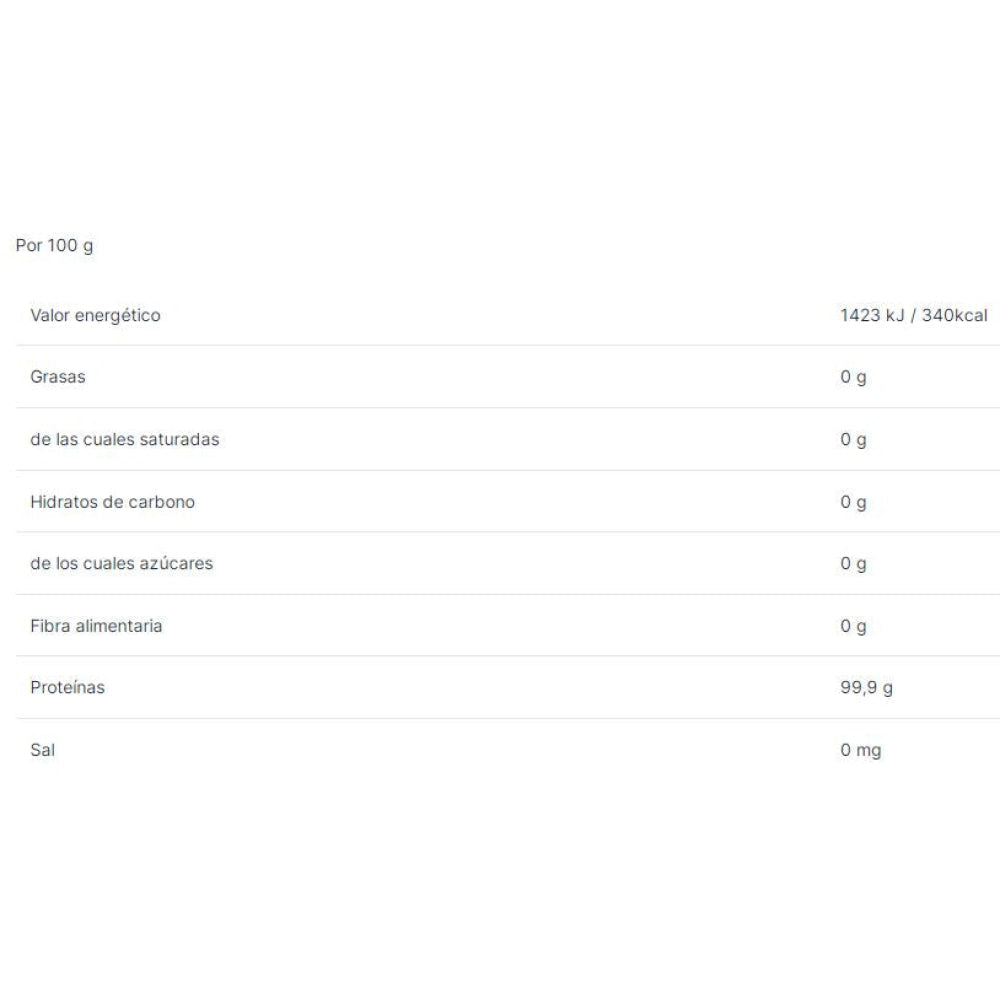Click the word 'Fibra'
Screen dimensions: 1000x1000
[x=50, y=627]
